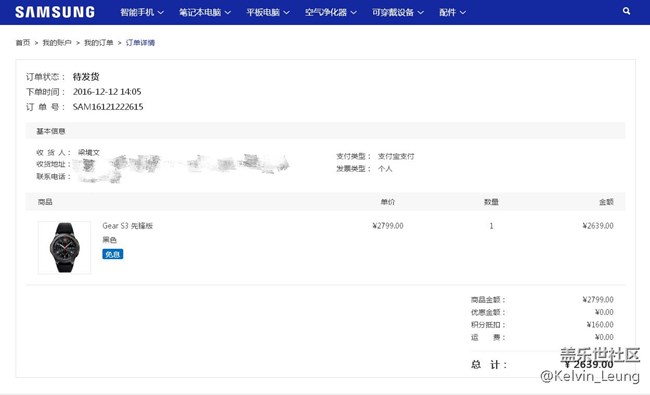
Task: Click the 总计 total ¥2639.00
Action: click(x=589, y=364)
